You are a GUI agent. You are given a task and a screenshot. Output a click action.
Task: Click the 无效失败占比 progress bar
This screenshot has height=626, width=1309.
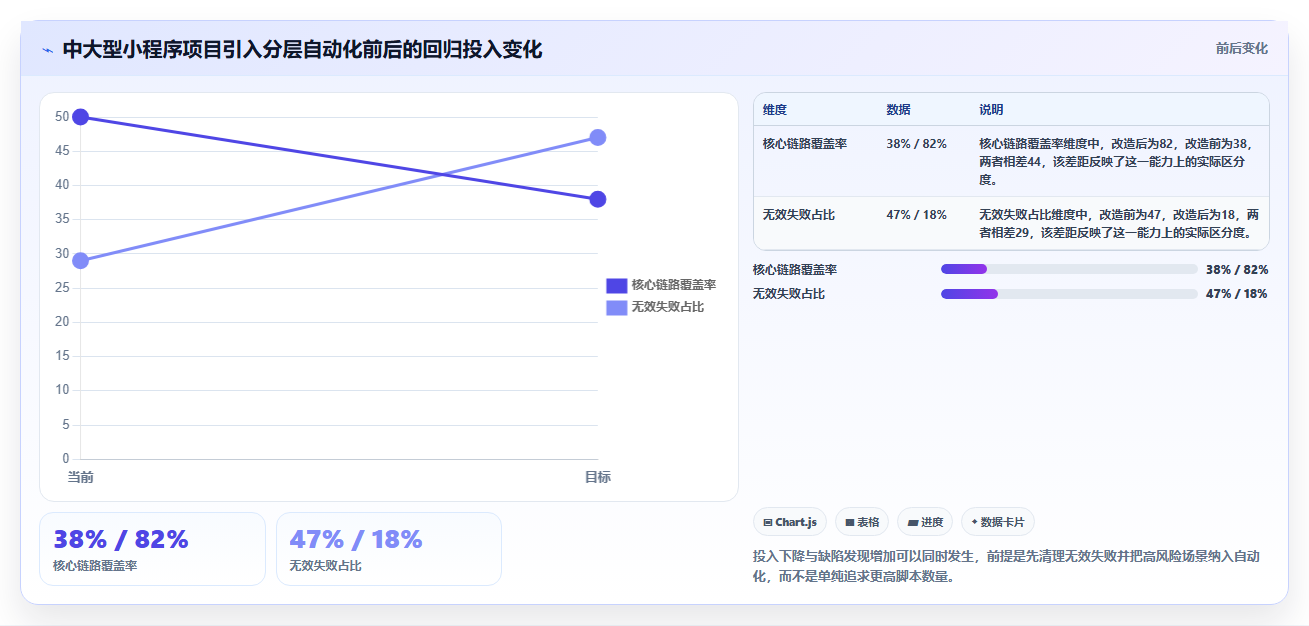1069,294
